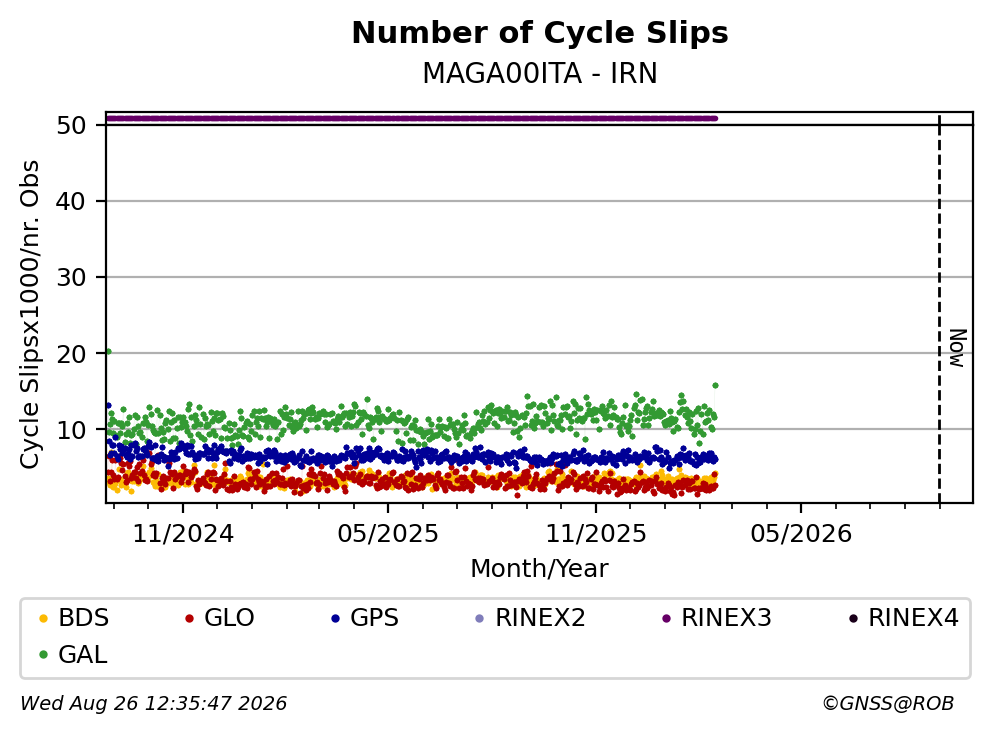Click the GAL green legend marker

pos(43,655)
